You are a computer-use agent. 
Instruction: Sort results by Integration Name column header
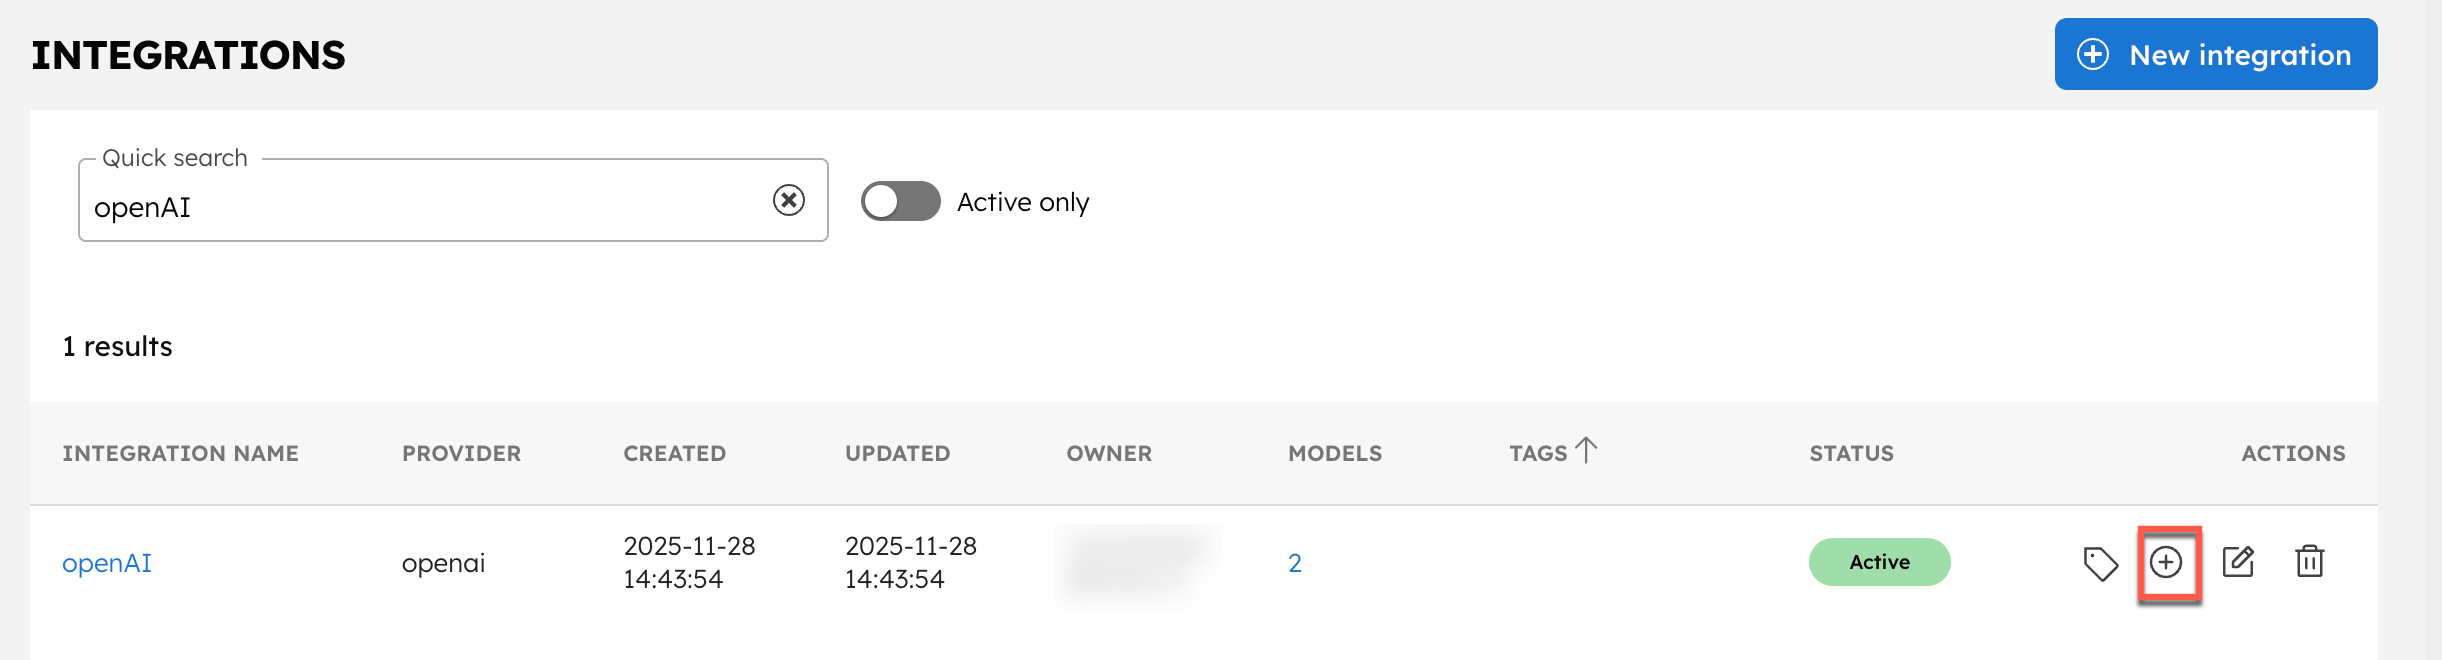[x=180, y=452]
